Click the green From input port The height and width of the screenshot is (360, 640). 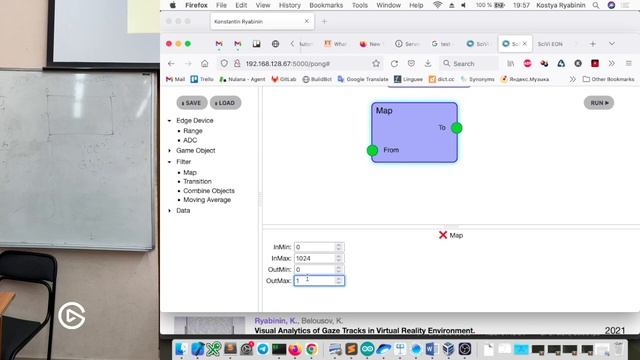(x=372, y=150)
